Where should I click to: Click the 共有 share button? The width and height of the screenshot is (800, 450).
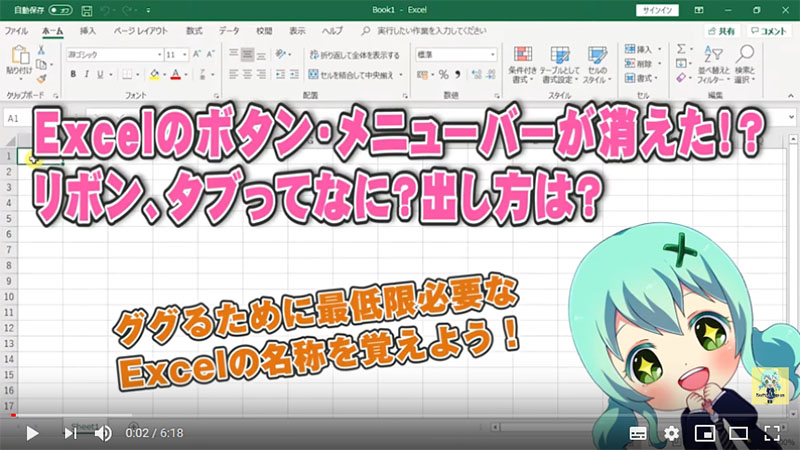click(722, 31)
